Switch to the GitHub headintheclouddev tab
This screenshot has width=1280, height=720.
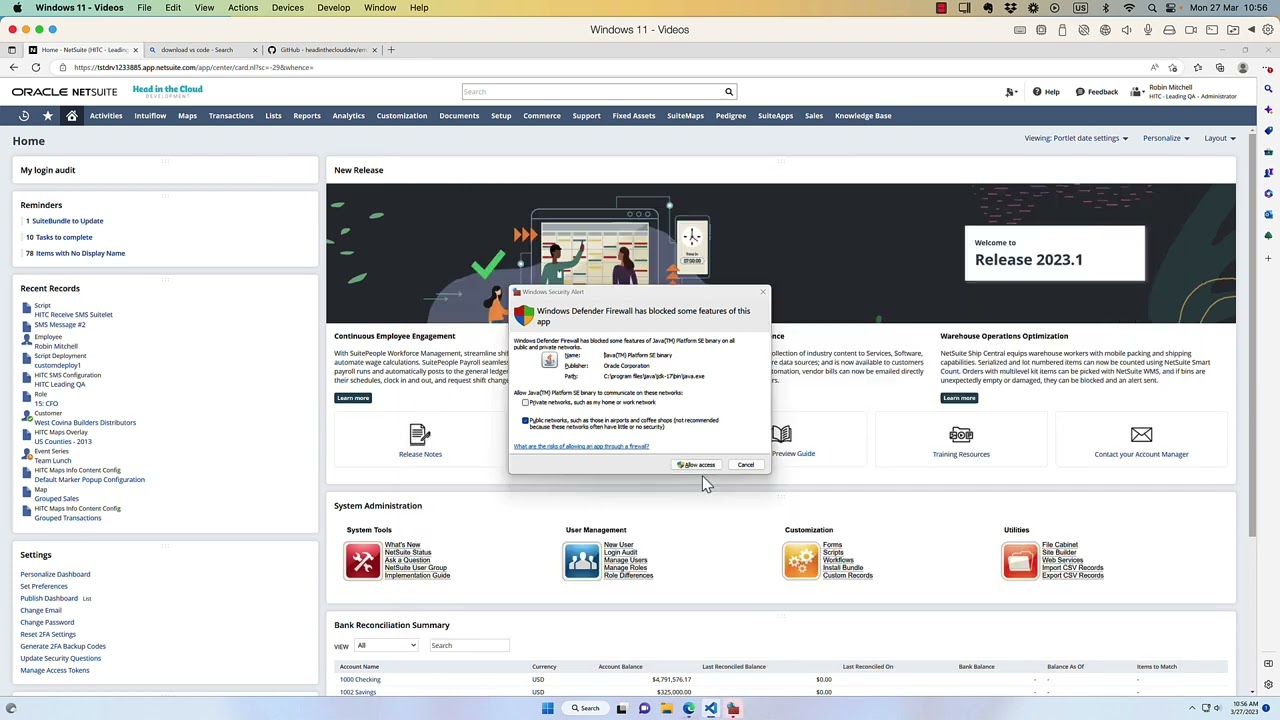pos(323,50)
